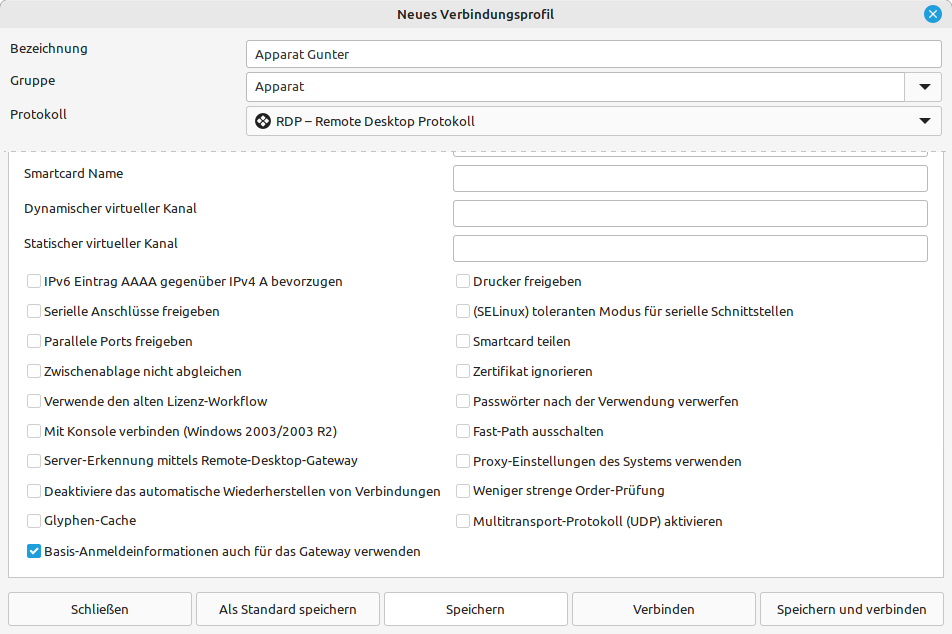The image size is (952, 634).
Task: Enable SELinux toleranten Modus checkbox
Action: coord(463,311)
